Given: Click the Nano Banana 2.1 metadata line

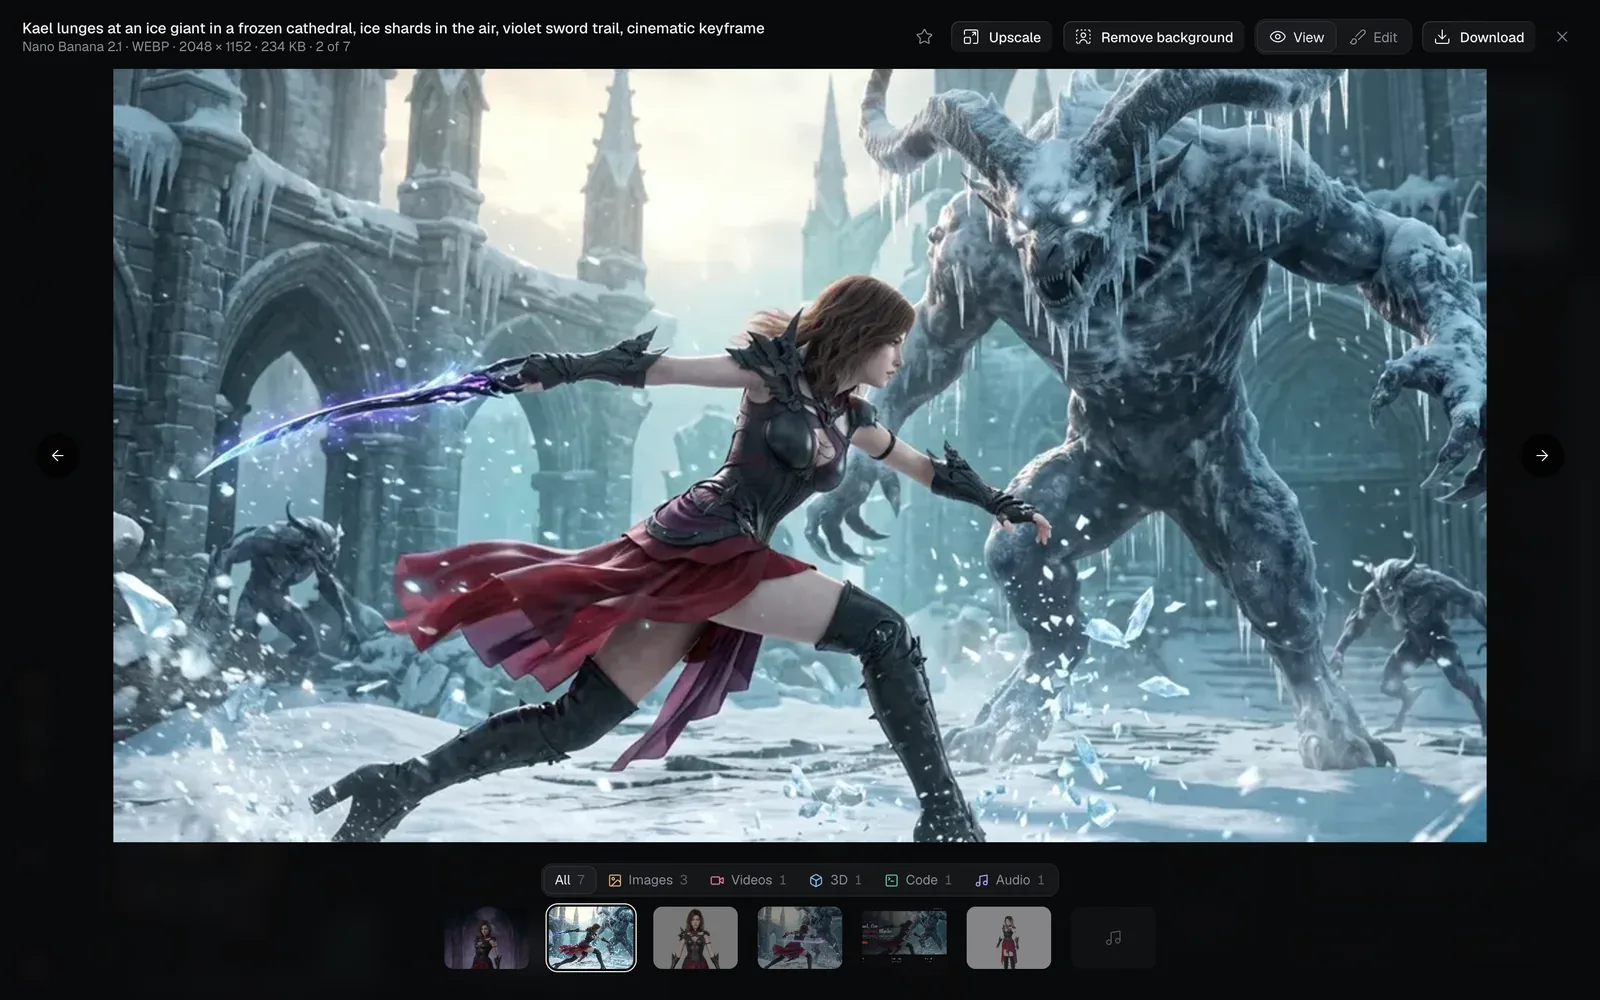Looking at the screenshot, I should point(186,47).
